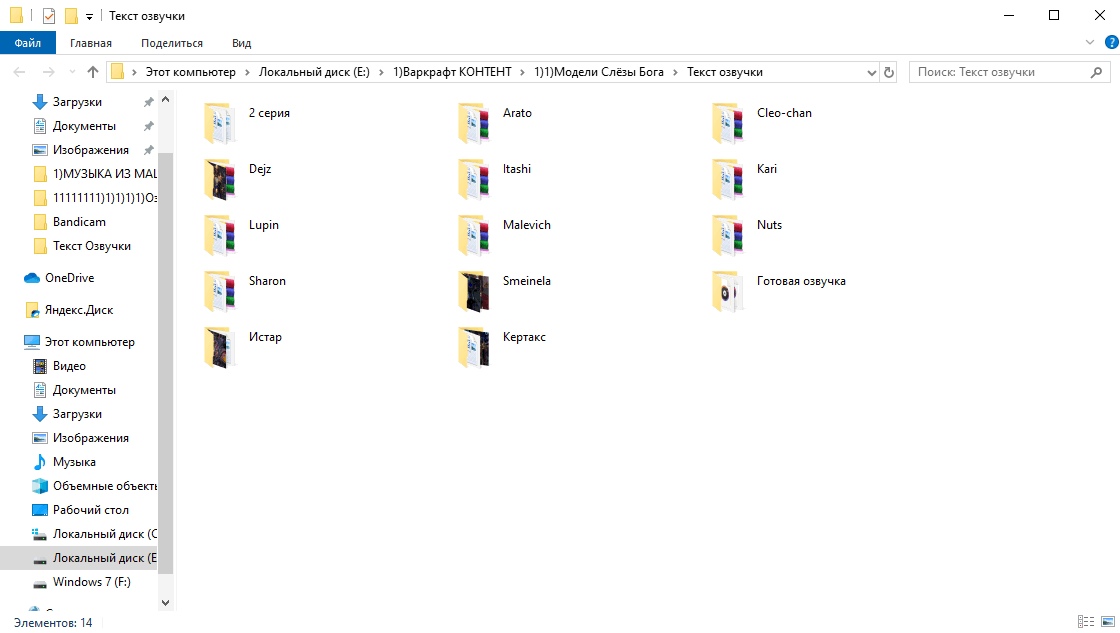Open the Cleo-chan folder icon

728,123
